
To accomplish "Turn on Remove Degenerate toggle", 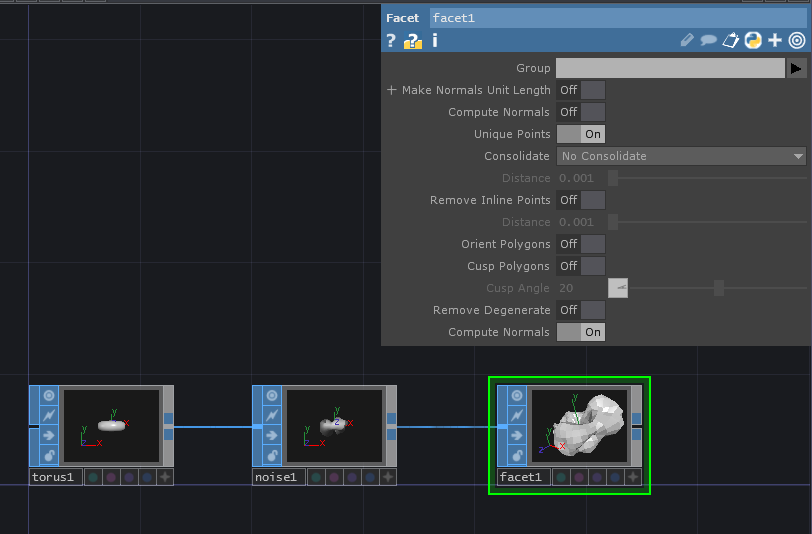I will tap(581, 310).
